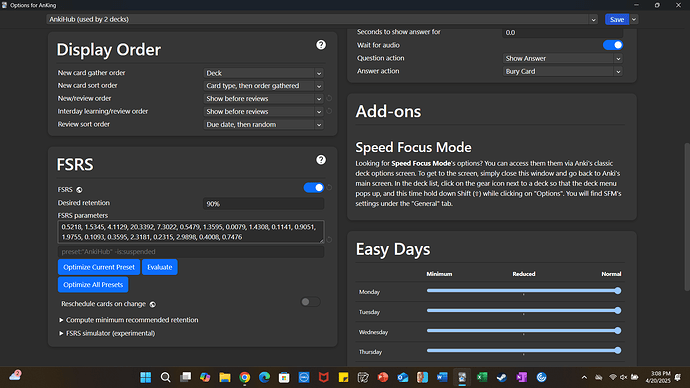Launch Copilot from the taskbar

pyautogui.click(x=205, y=377)
